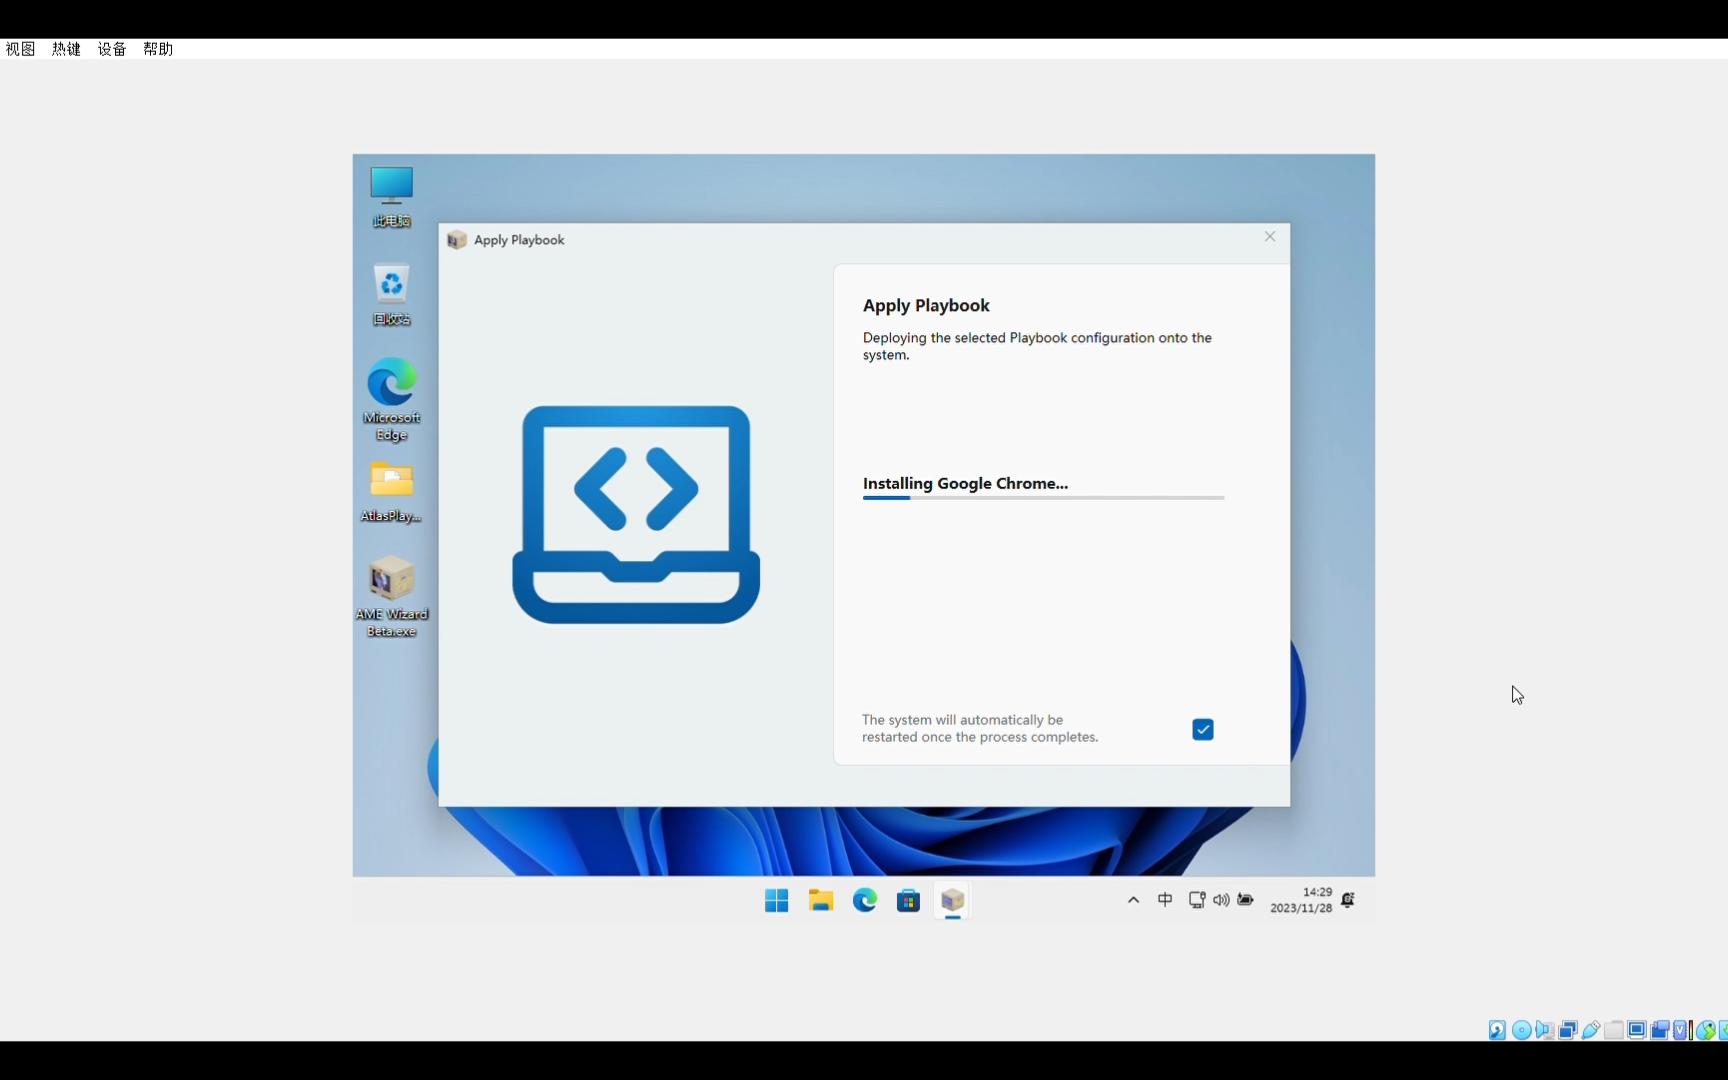The image size is (1728, 1080).
Task: Open the 热键 menu
Action: [x=66, y=49]
